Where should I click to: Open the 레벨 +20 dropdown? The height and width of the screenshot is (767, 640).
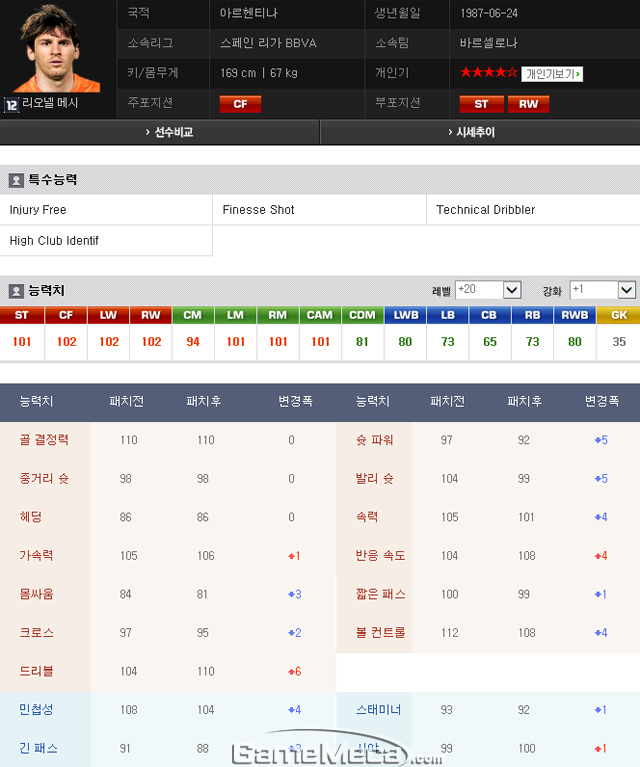tap(488, 290)
